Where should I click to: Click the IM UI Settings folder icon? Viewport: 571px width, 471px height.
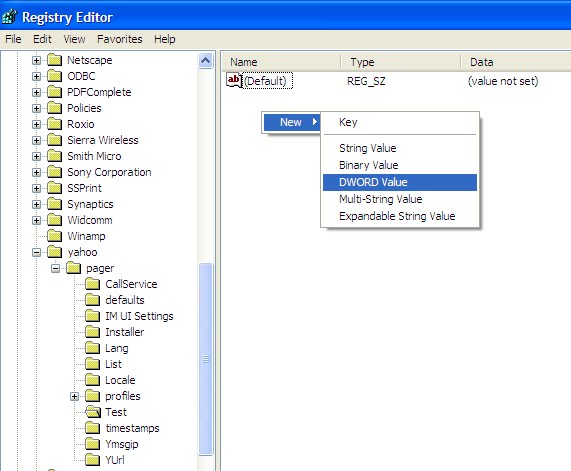(x=92, y=316)
